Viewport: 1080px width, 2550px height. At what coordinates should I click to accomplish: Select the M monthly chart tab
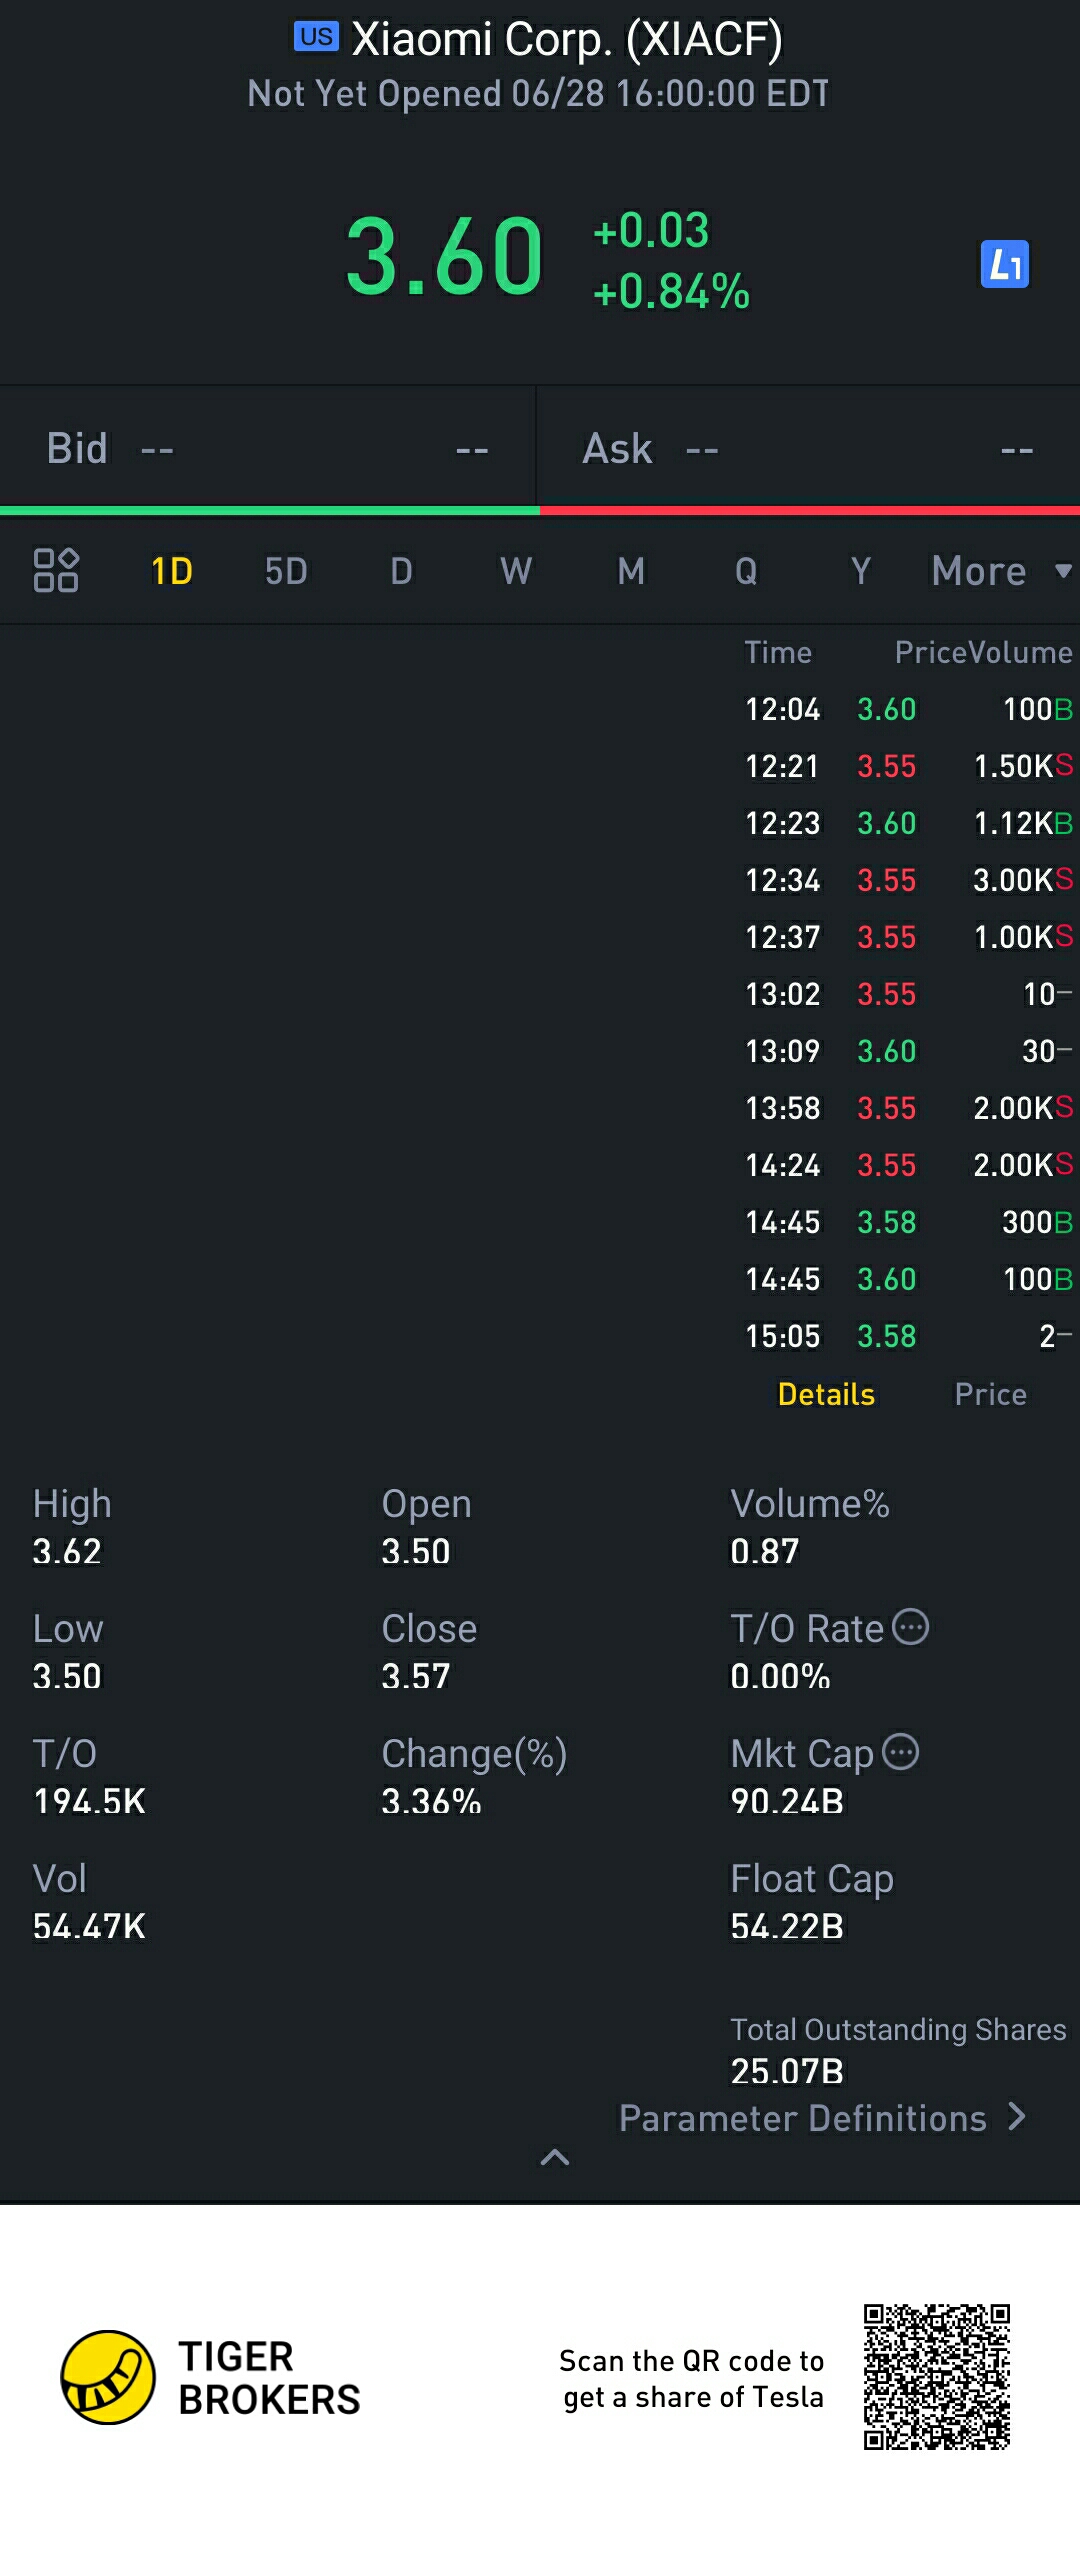coord(631,571)
